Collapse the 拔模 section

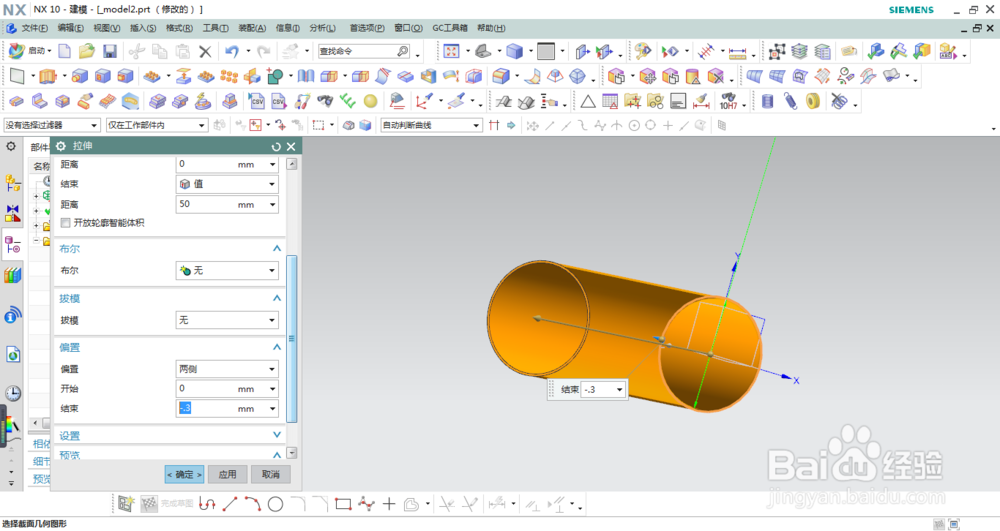(277, 298)
